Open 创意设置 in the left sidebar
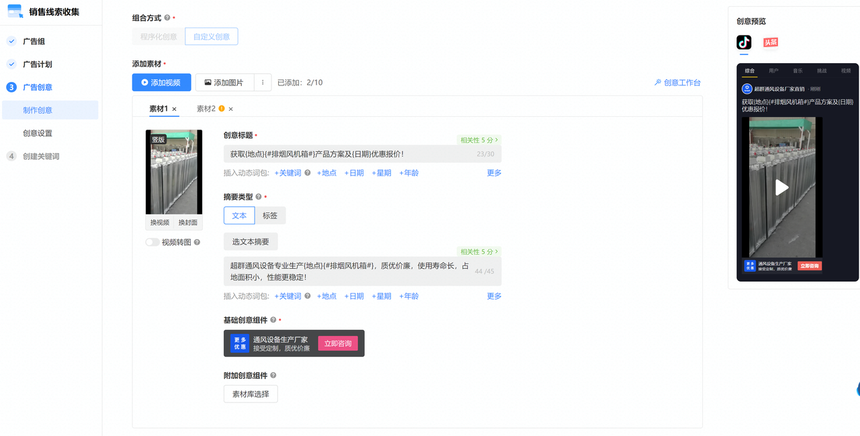Image resolution: width=860 pixels, height=436 pixels. [38, 133]
